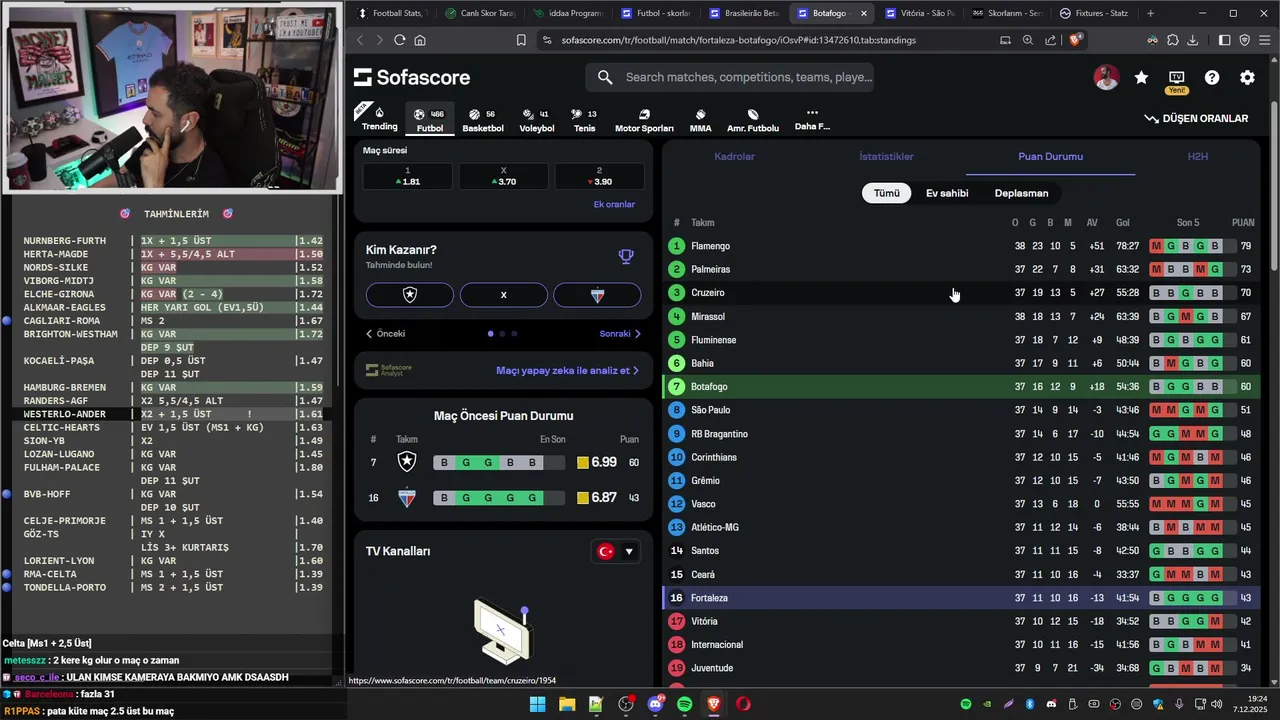Click odds 3.90 for away win
Image resolution: width=1280 pixels, height=720 pixels.
[599, 176]
